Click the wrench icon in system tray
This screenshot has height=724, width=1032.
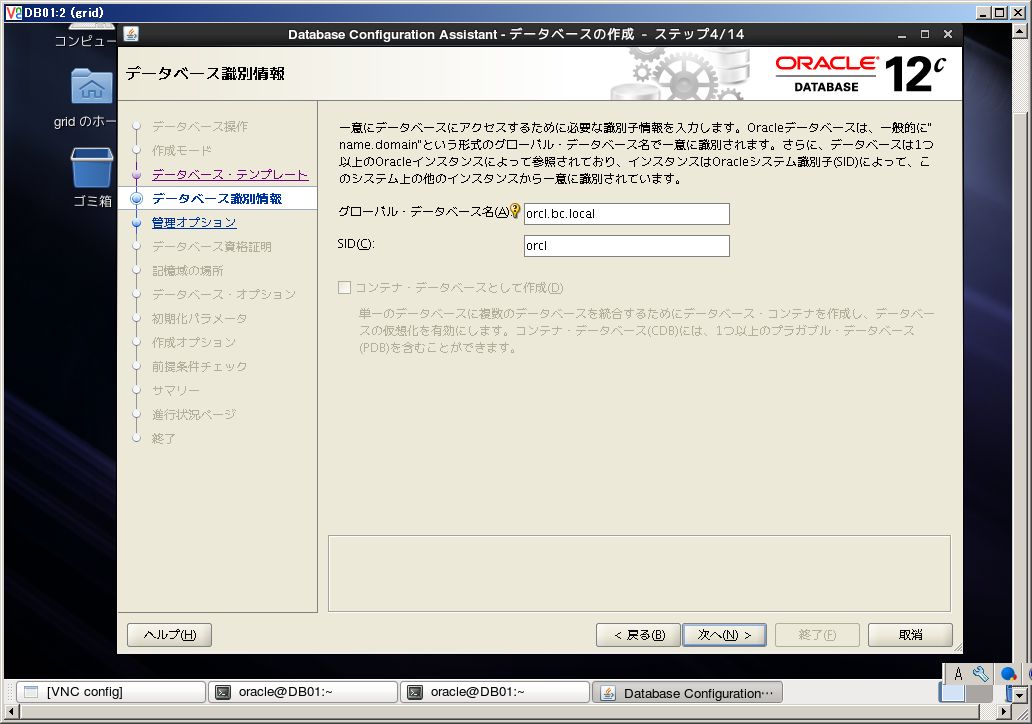981,674
